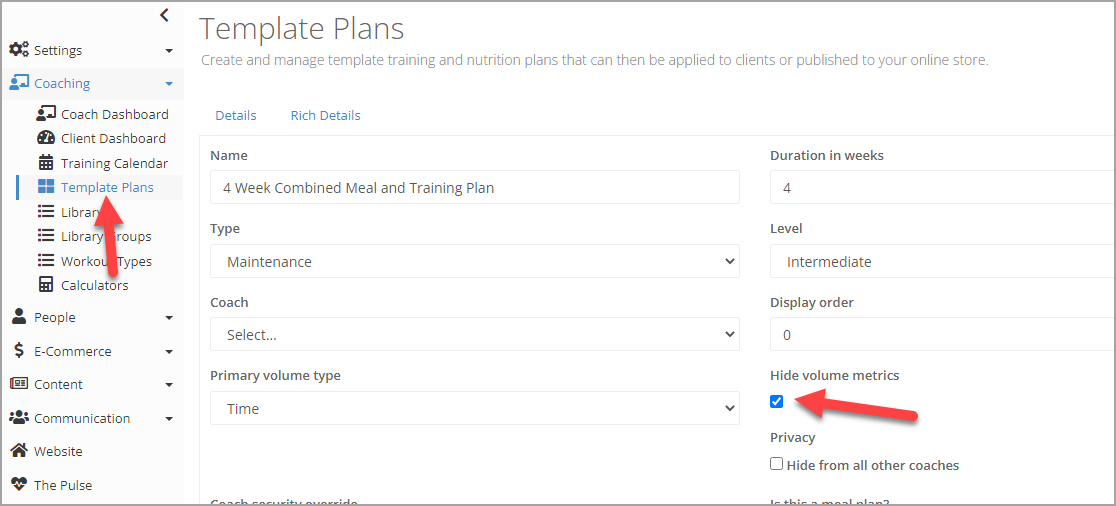Viewport: 1116px width, 506px height.
Task: Open the Coach Select dropdown
Action: tap(475, 335)
